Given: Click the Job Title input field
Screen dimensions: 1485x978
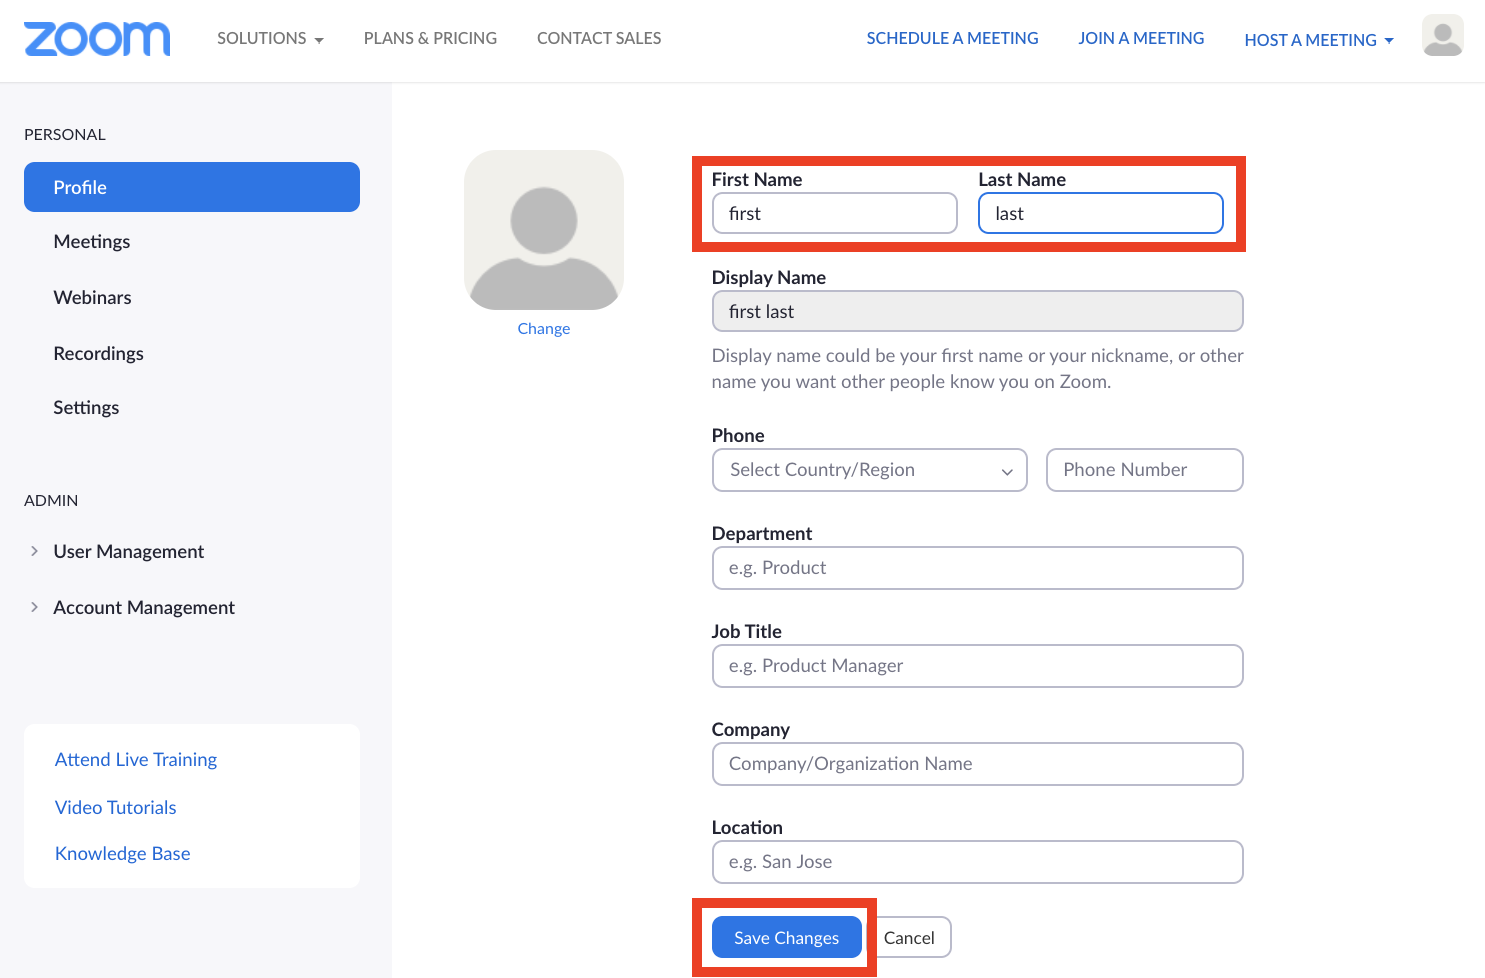Looking at the screenshot, I should 978,666.
